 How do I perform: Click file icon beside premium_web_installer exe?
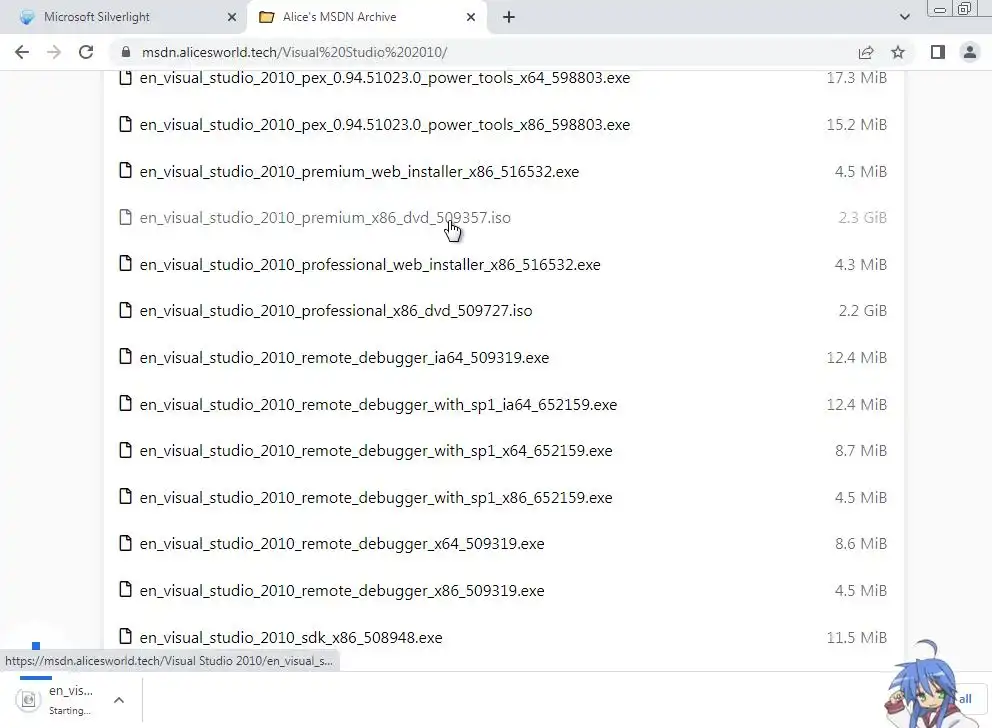(x=125, y=171)
